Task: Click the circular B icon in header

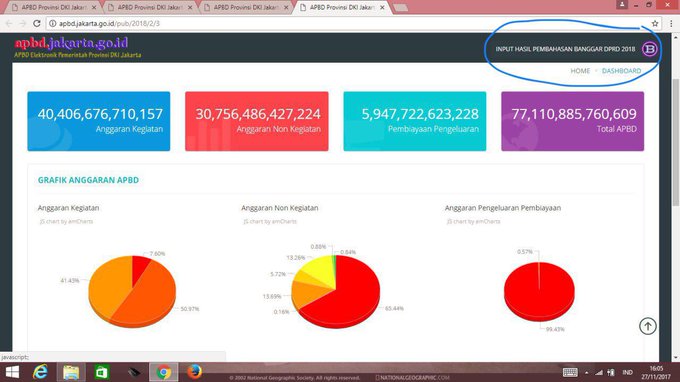Action: [649, 49]
